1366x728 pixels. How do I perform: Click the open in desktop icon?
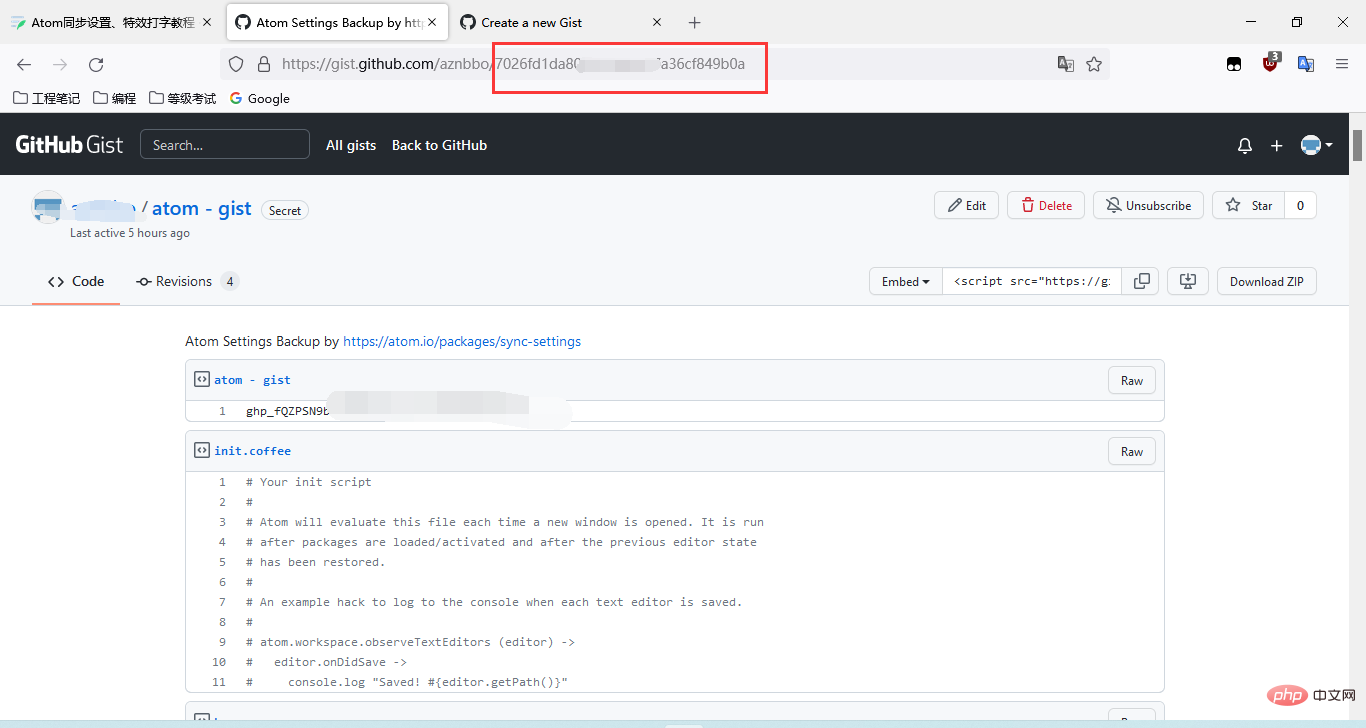click(1188, 282)
